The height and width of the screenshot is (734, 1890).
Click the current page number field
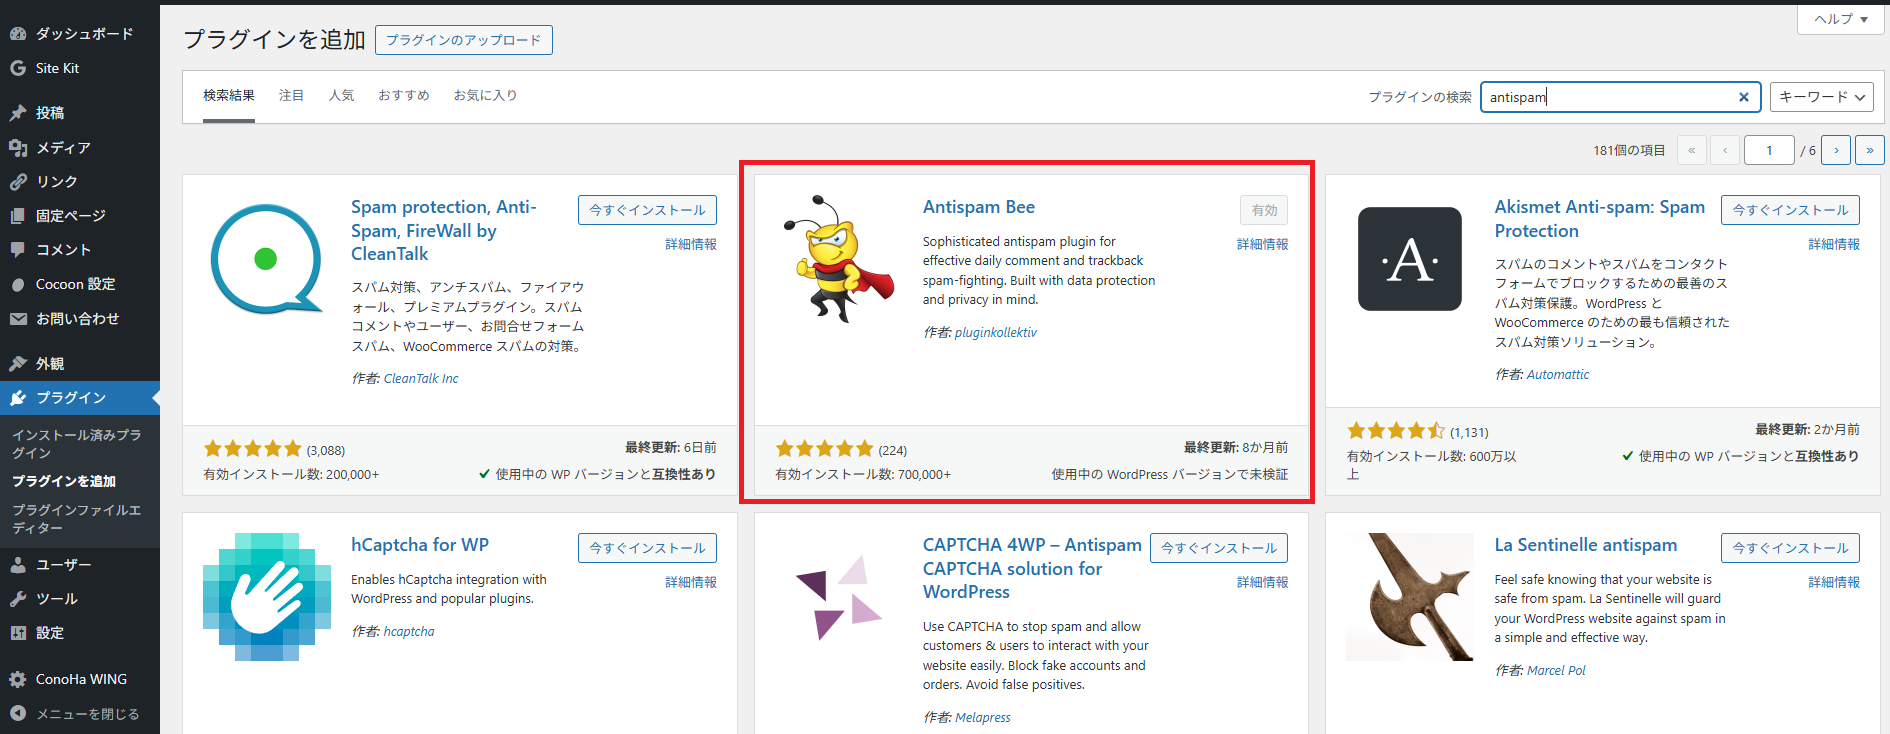(x=1769, y=150)
